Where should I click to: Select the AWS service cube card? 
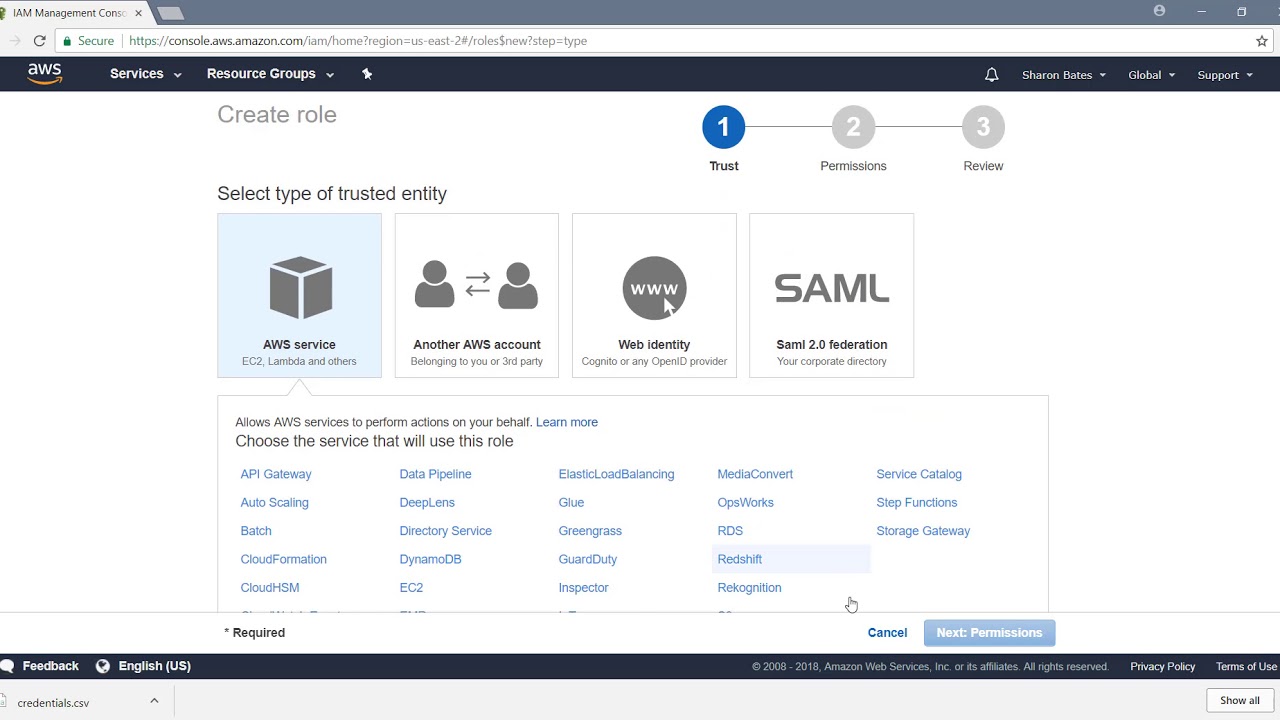point(299,295)
